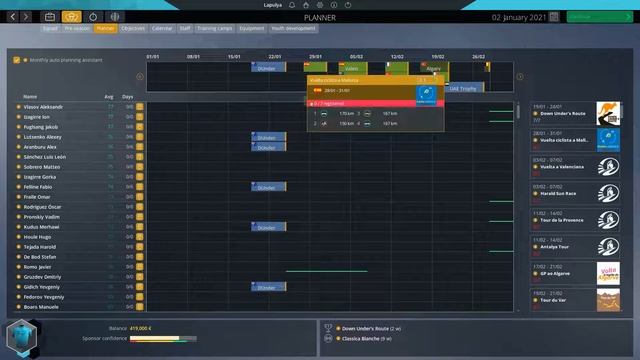The height and width of the screenshot is (360, 640).
Task: Toggle orange button in Felline Fabio row
Action: coord(140,187)
